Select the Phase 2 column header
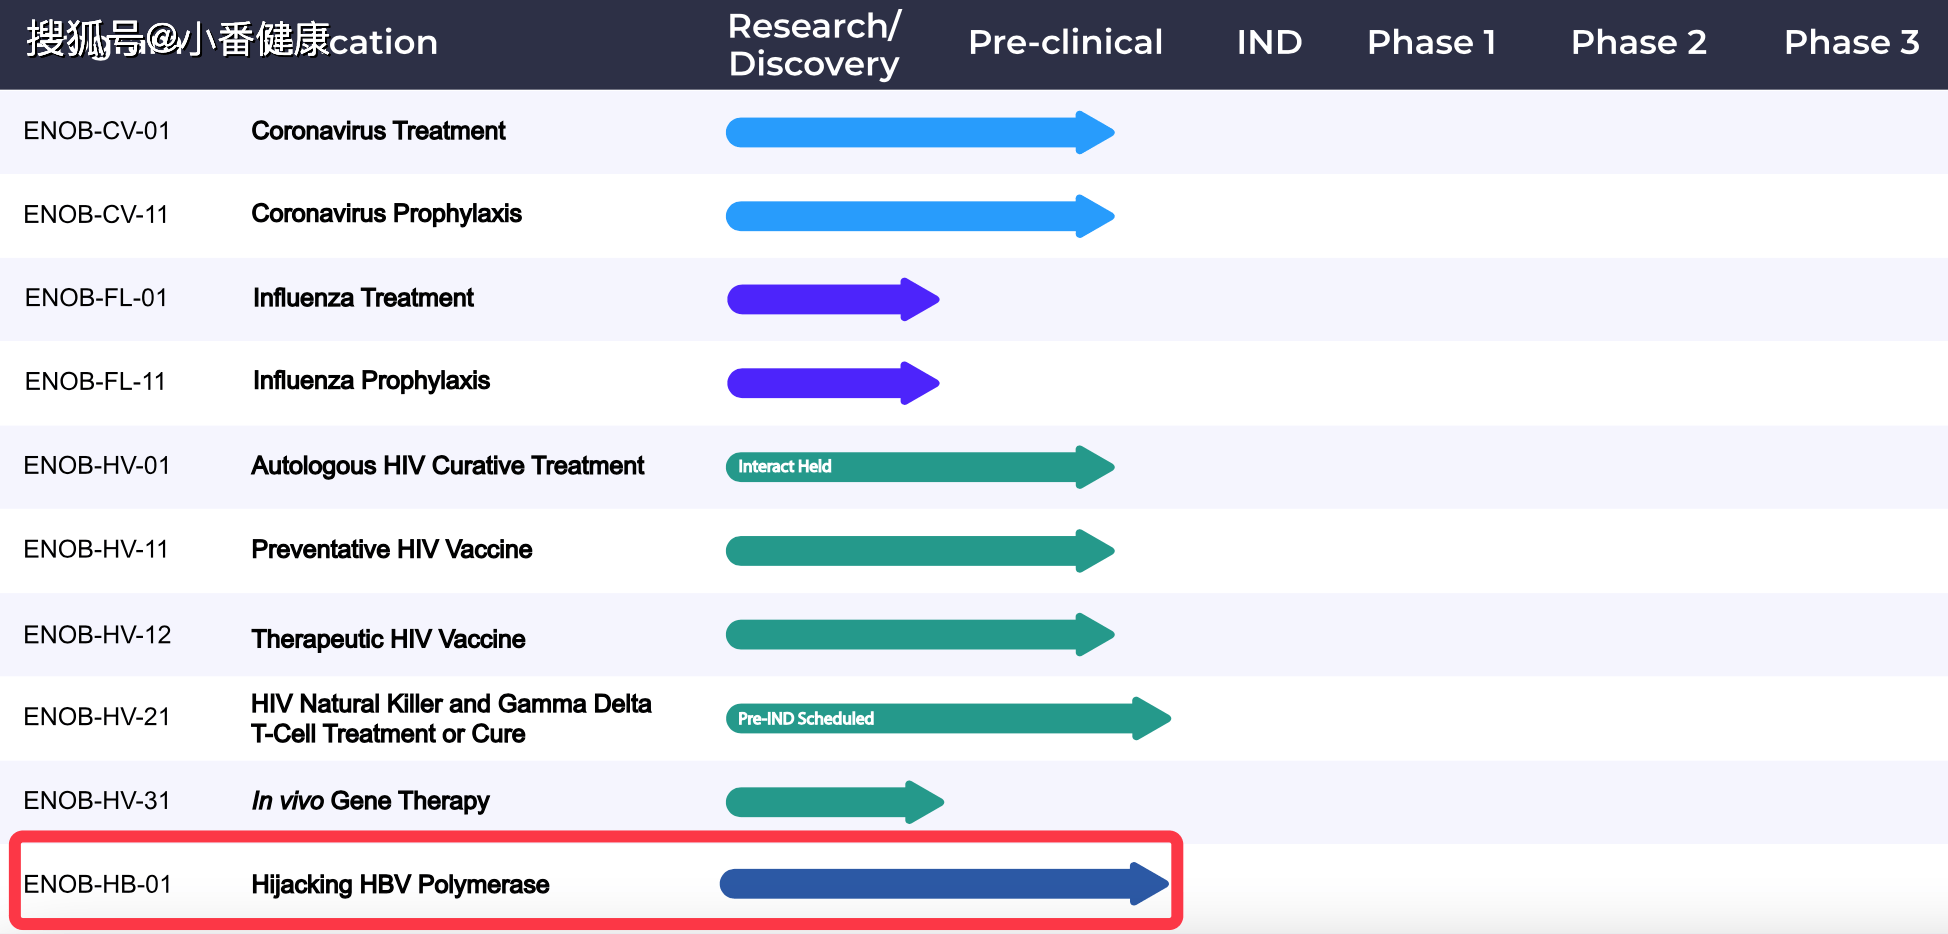The image size is (1948, 934). point(1638,43)
